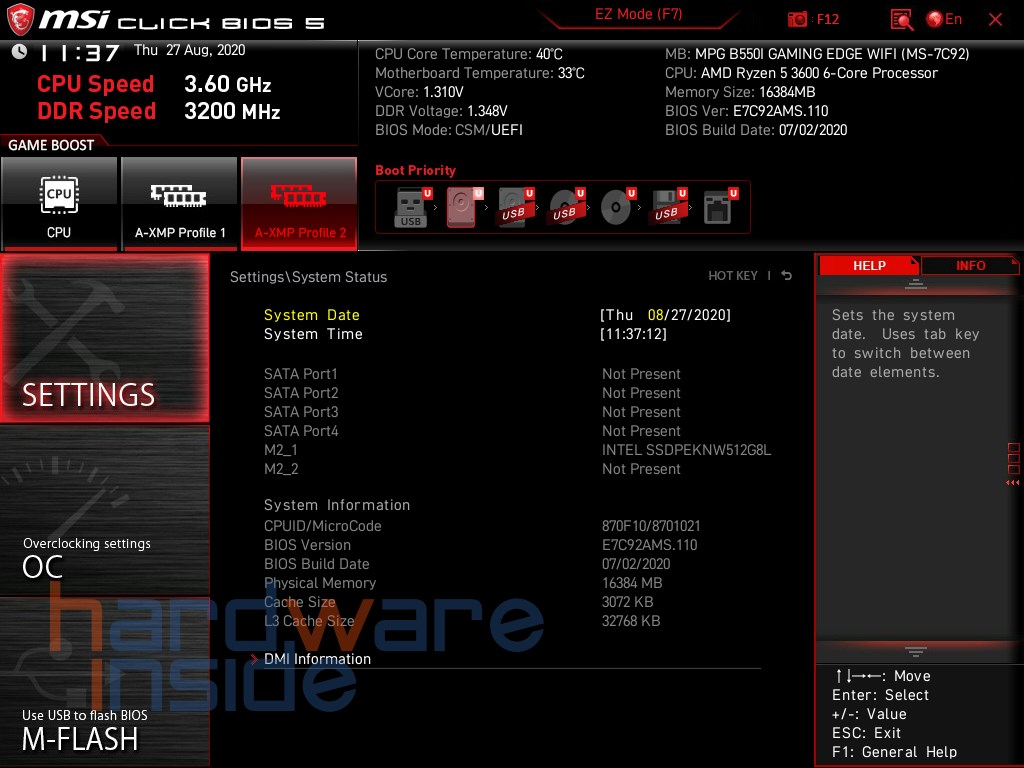Click the SATA Port1 entry

472,374
